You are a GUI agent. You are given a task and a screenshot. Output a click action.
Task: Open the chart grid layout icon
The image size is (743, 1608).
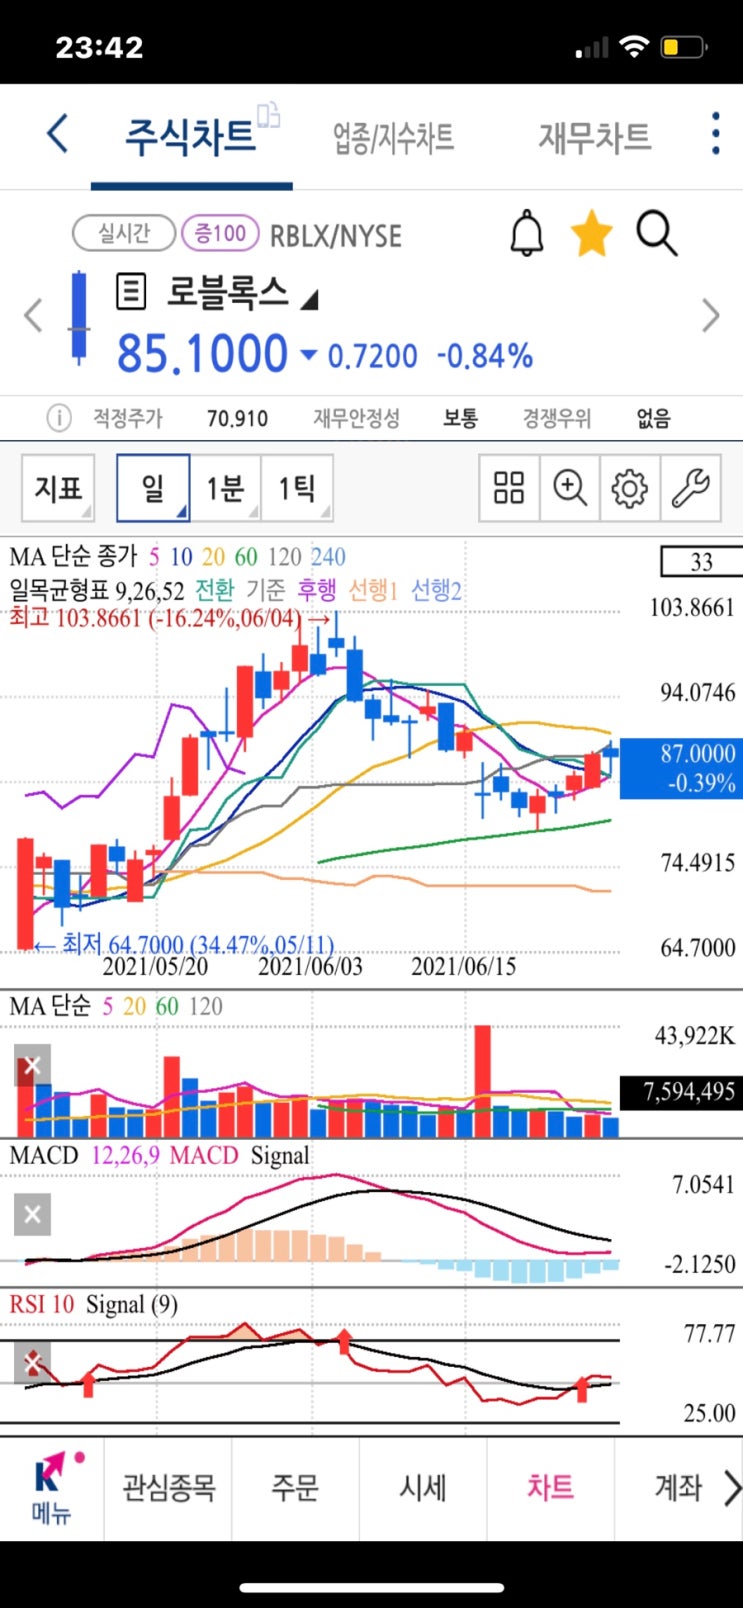pyautogui.click(x=509, y=488)
